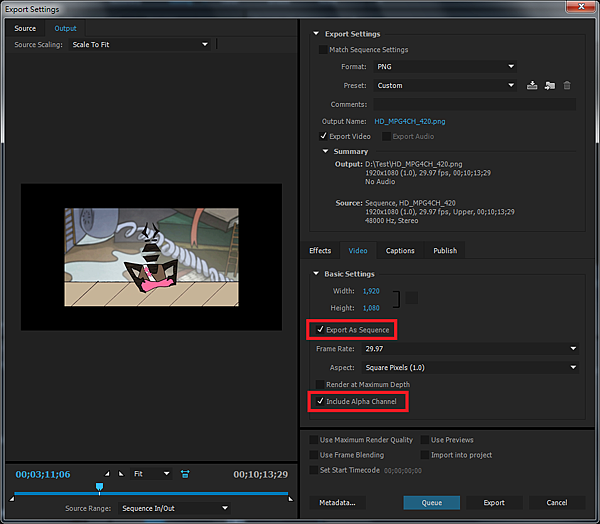
Task: Click the Metadata... button
Action: coord(337,503)
